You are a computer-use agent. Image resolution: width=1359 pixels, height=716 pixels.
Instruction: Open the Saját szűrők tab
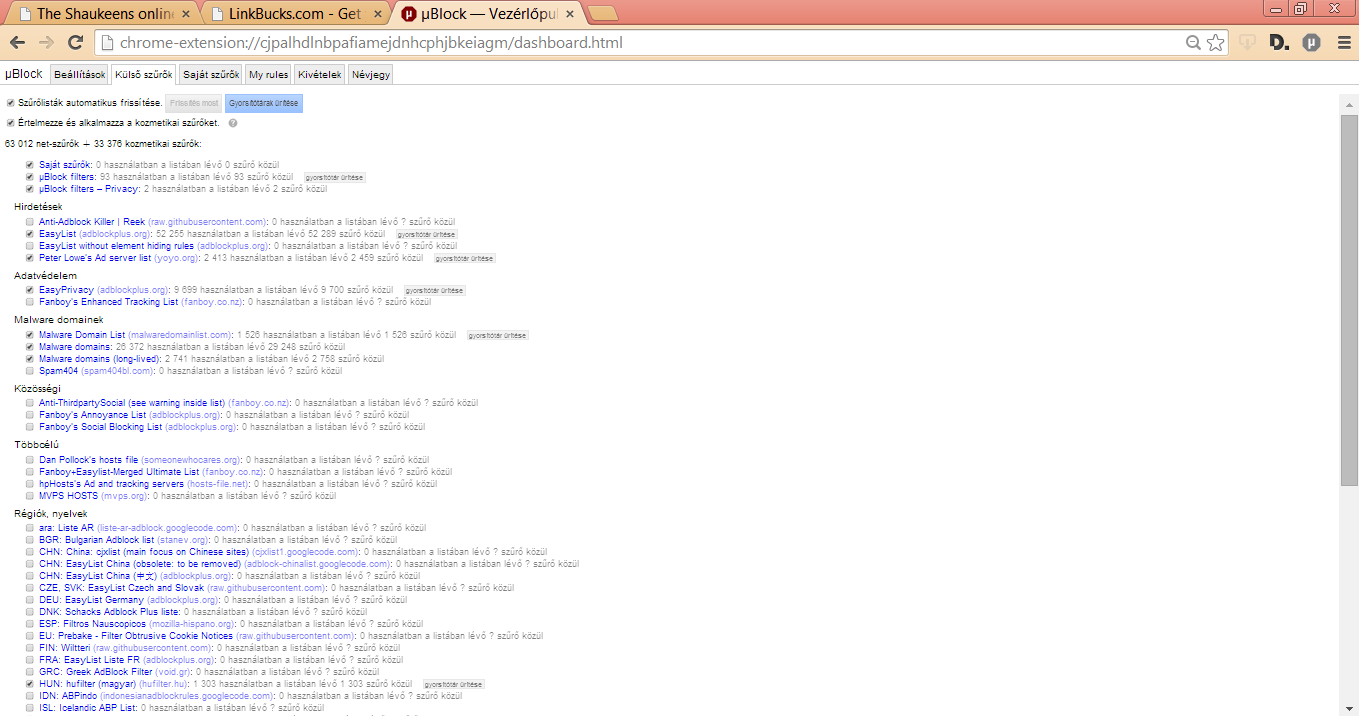(x=210, y=75)
